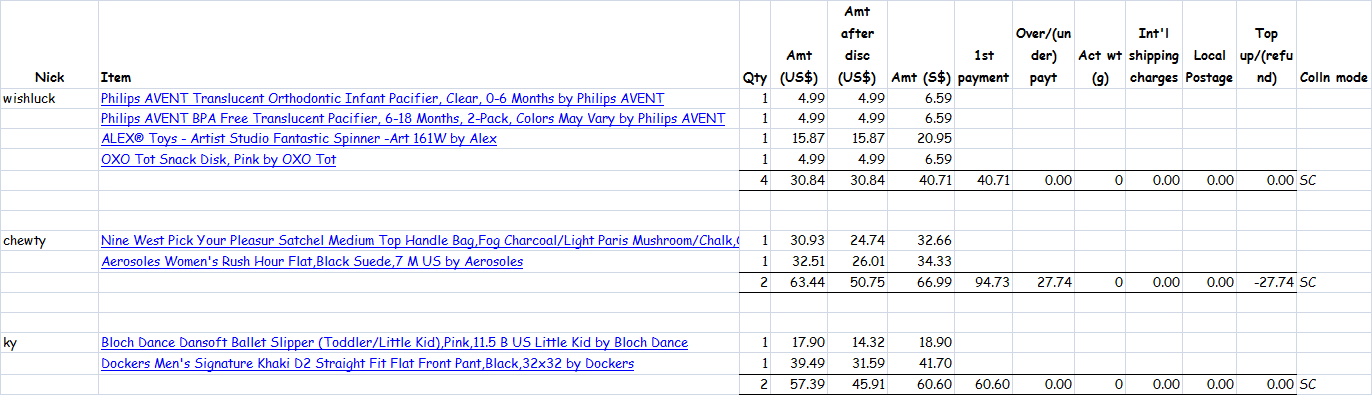Viewport: 1372px width, 395px height.
Task: Open the ALEX Toys Artist Studio Spinner link
Action: [299, 139]
